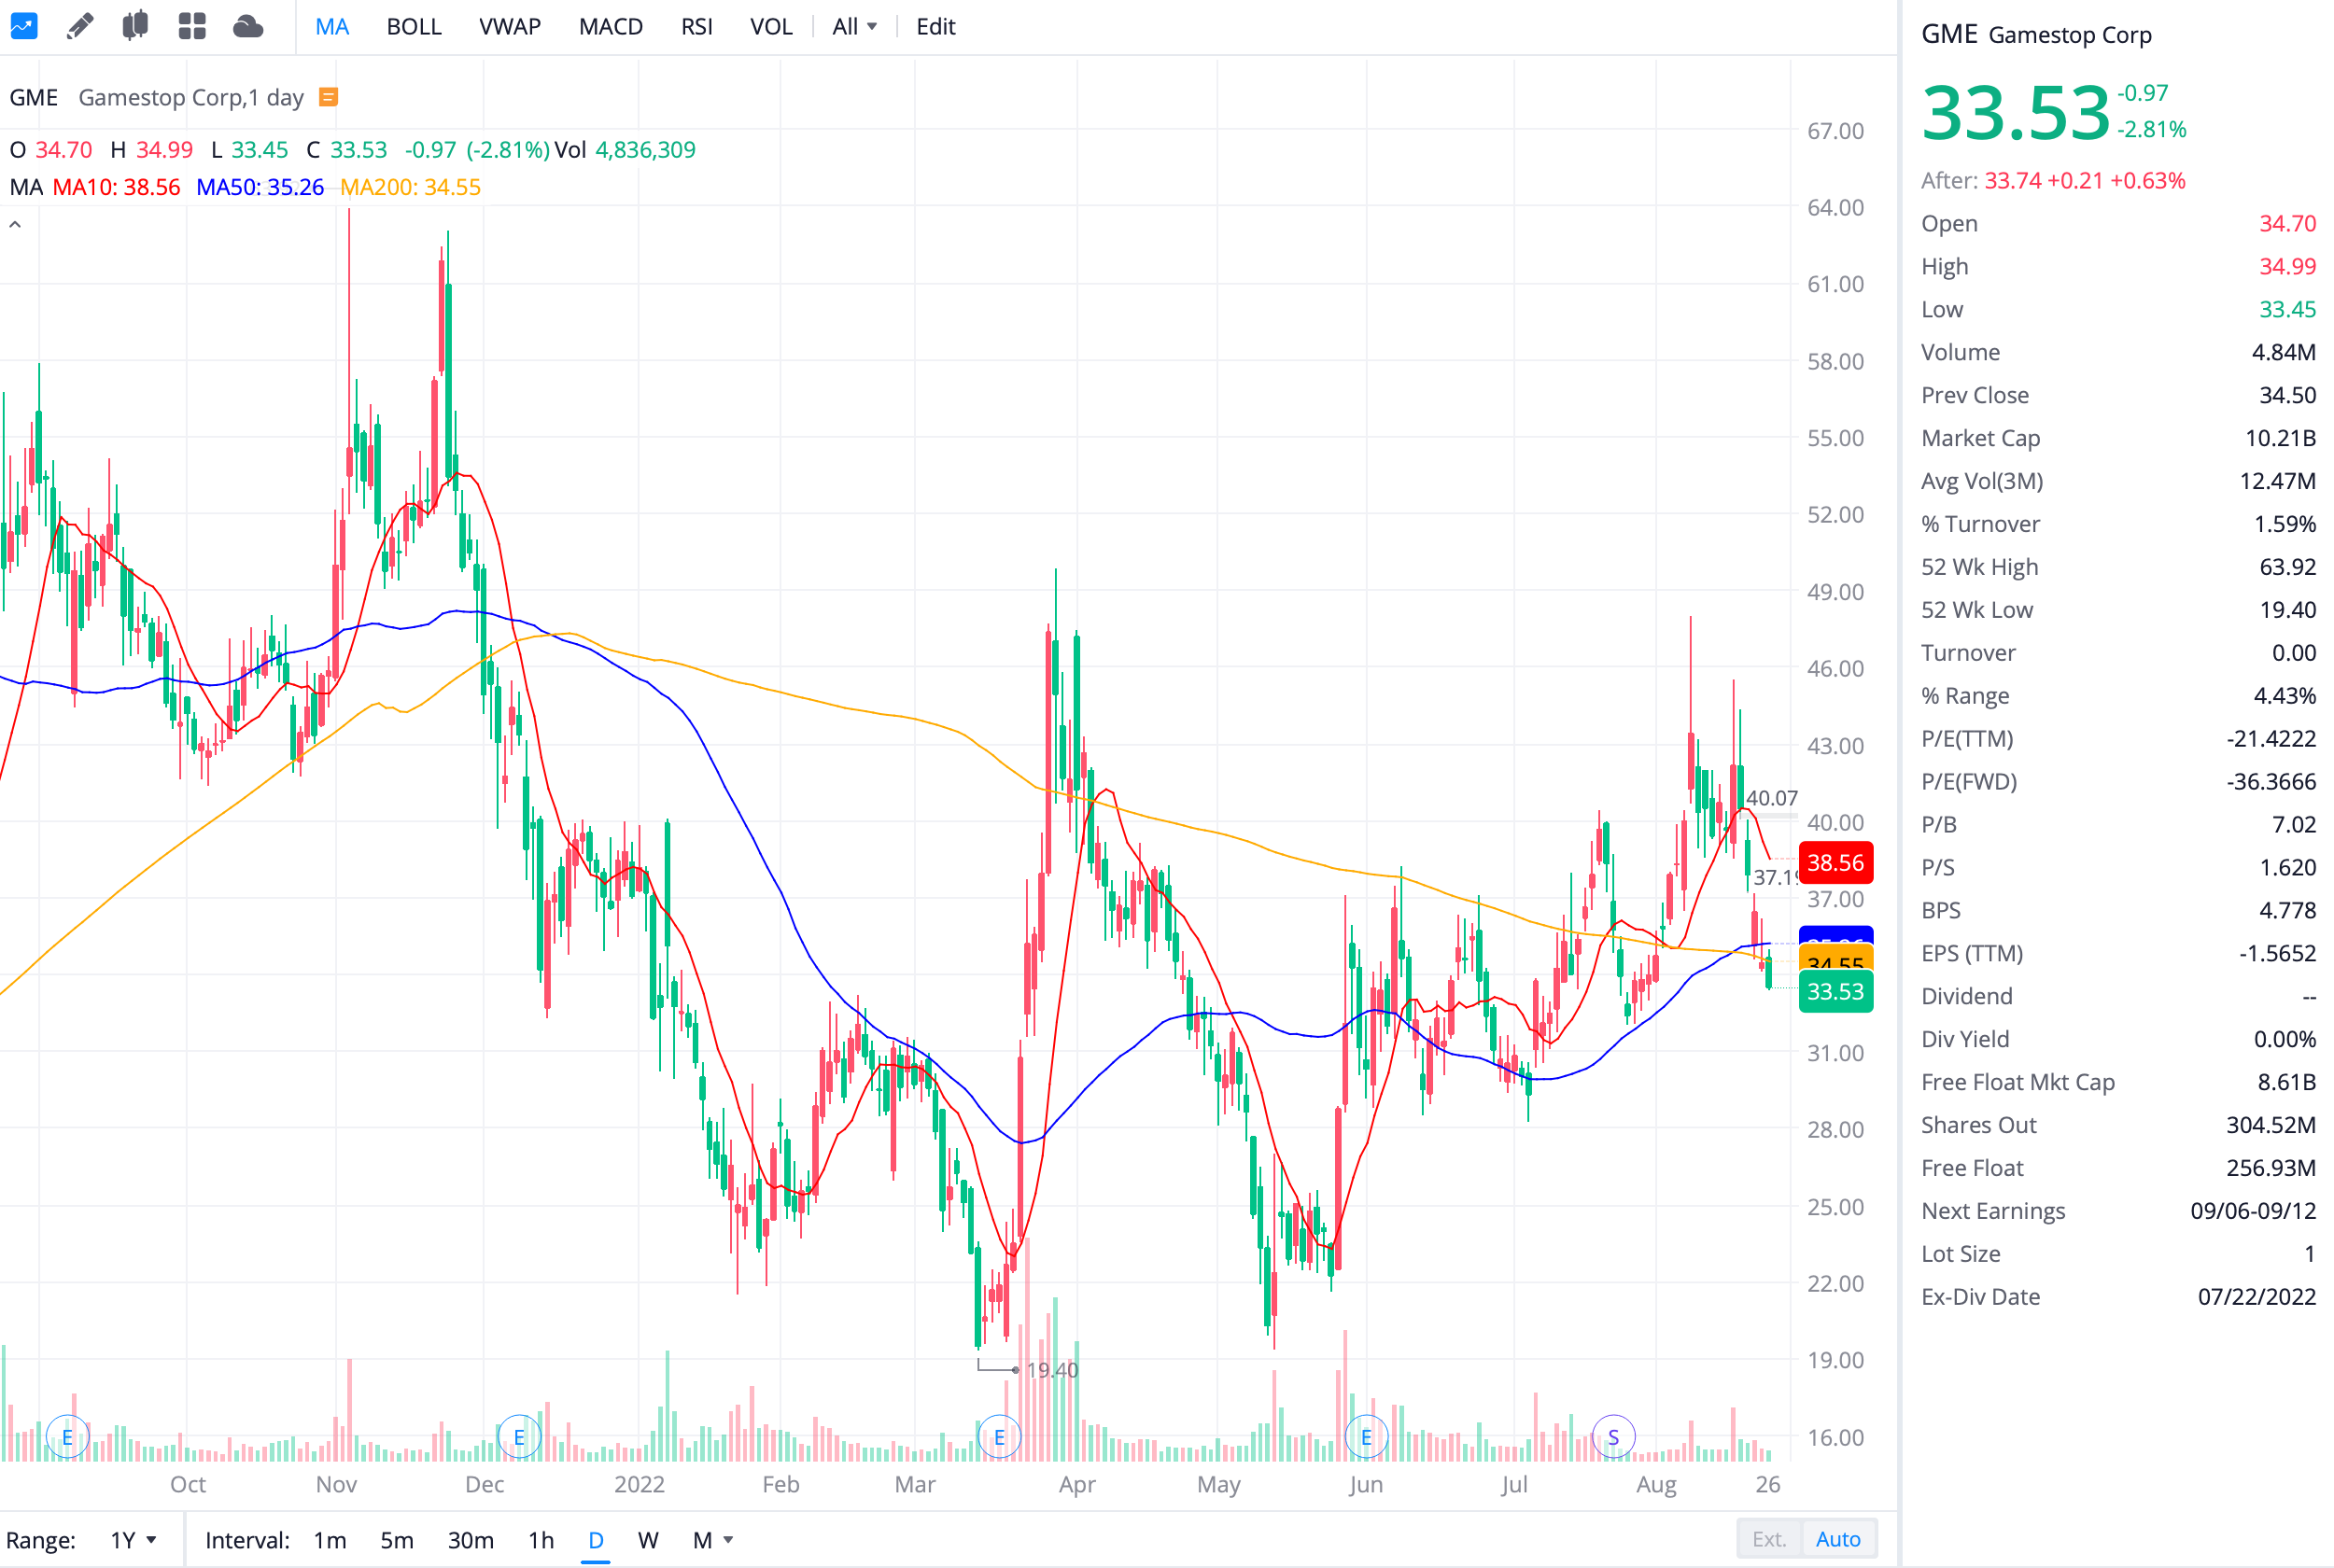This screenshot has height=1568, width=2334.
Task: Click the E earnings marker near December
Action: (519, 1437)
